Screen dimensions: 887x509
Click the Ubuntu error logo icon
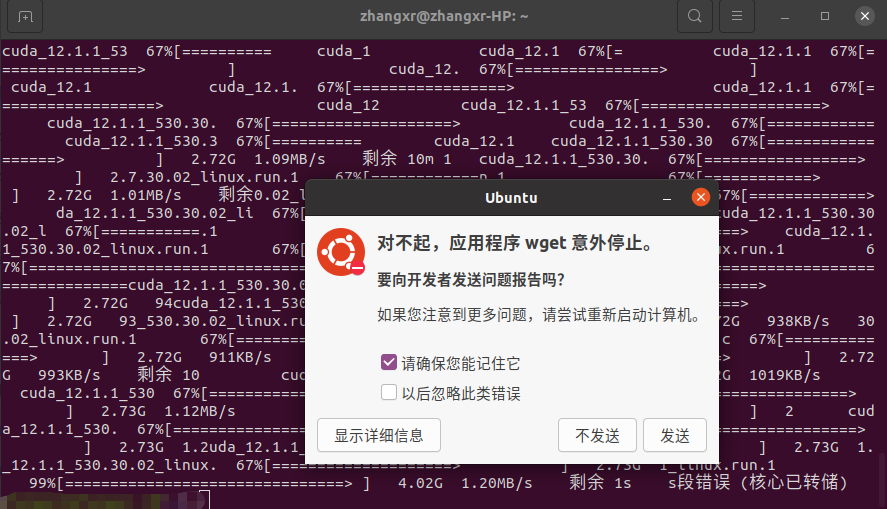click(x=341, y=252)
